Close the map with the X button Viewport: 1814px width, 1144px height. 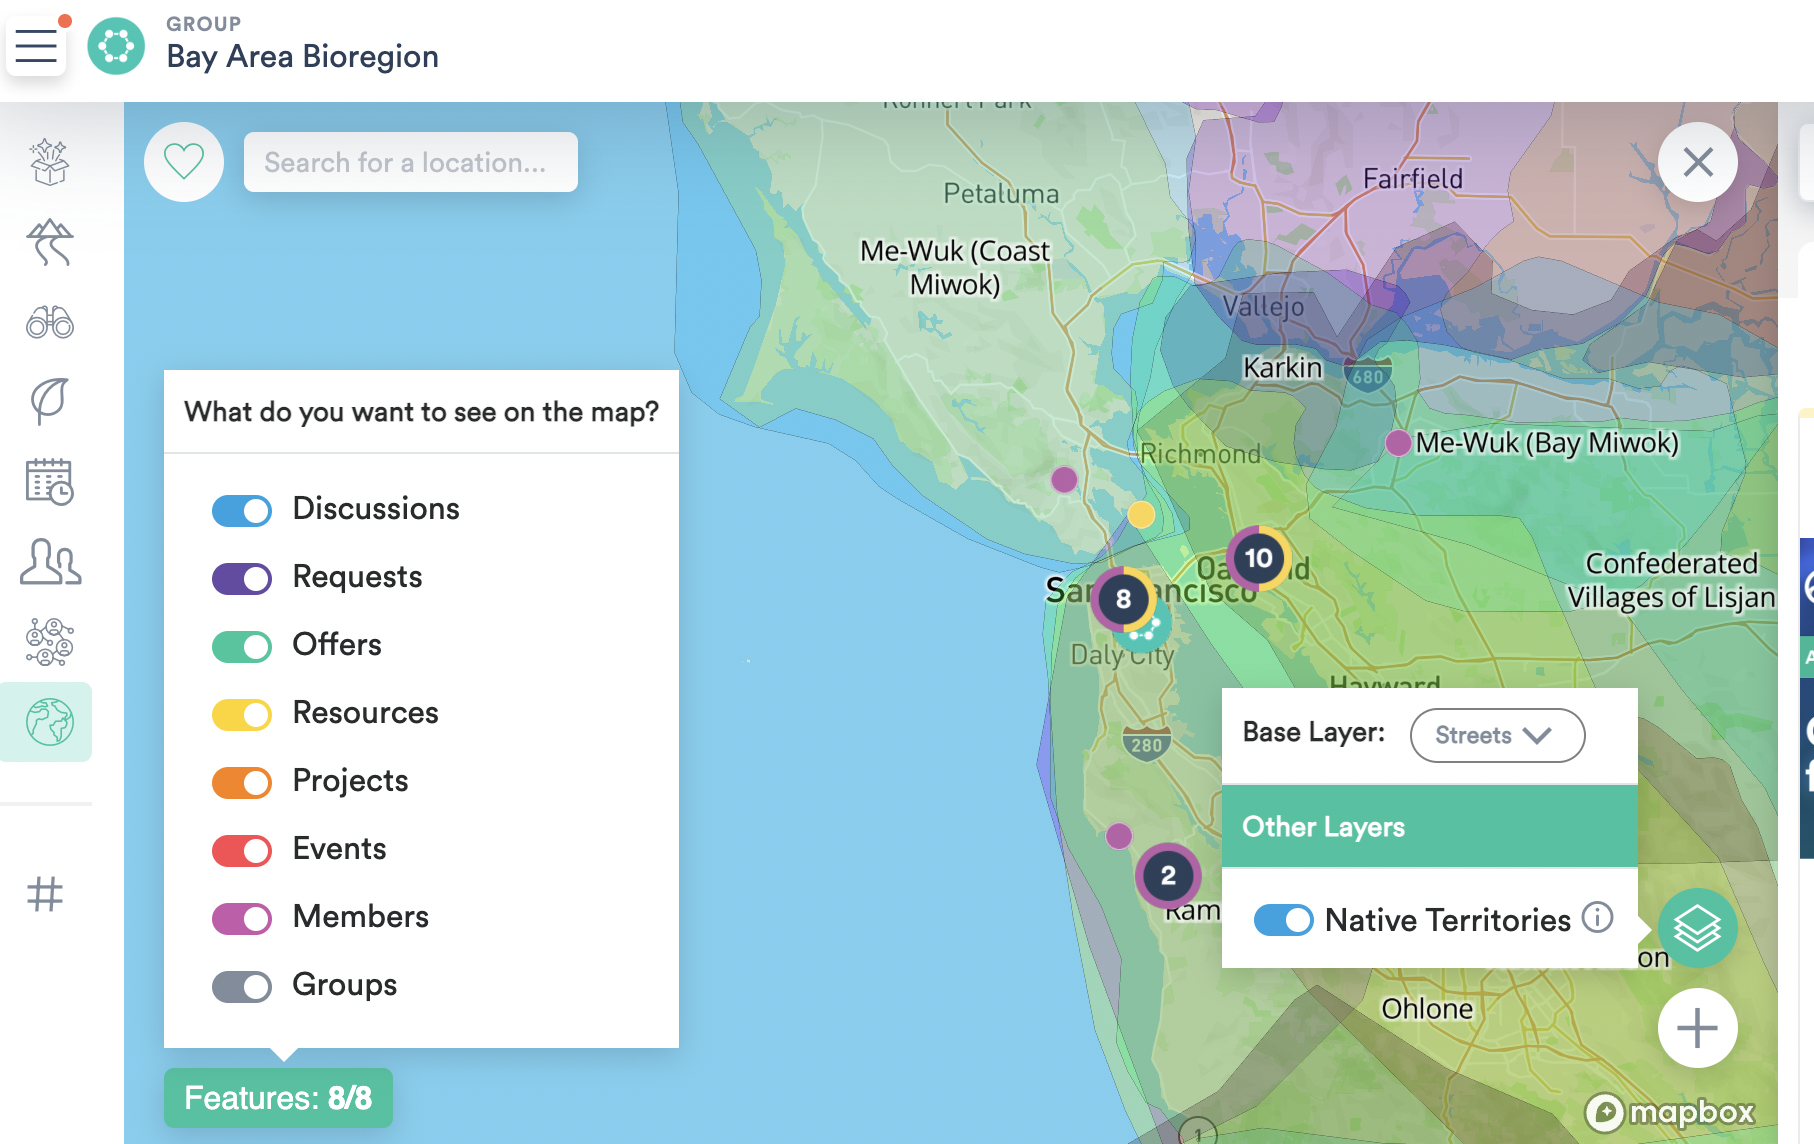click(1697, 162)
